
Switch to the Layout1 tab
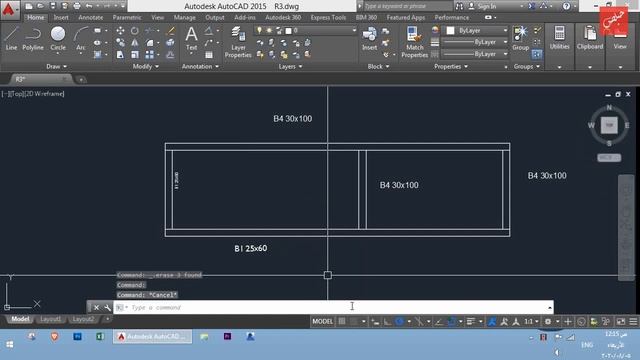pos(50,319)
